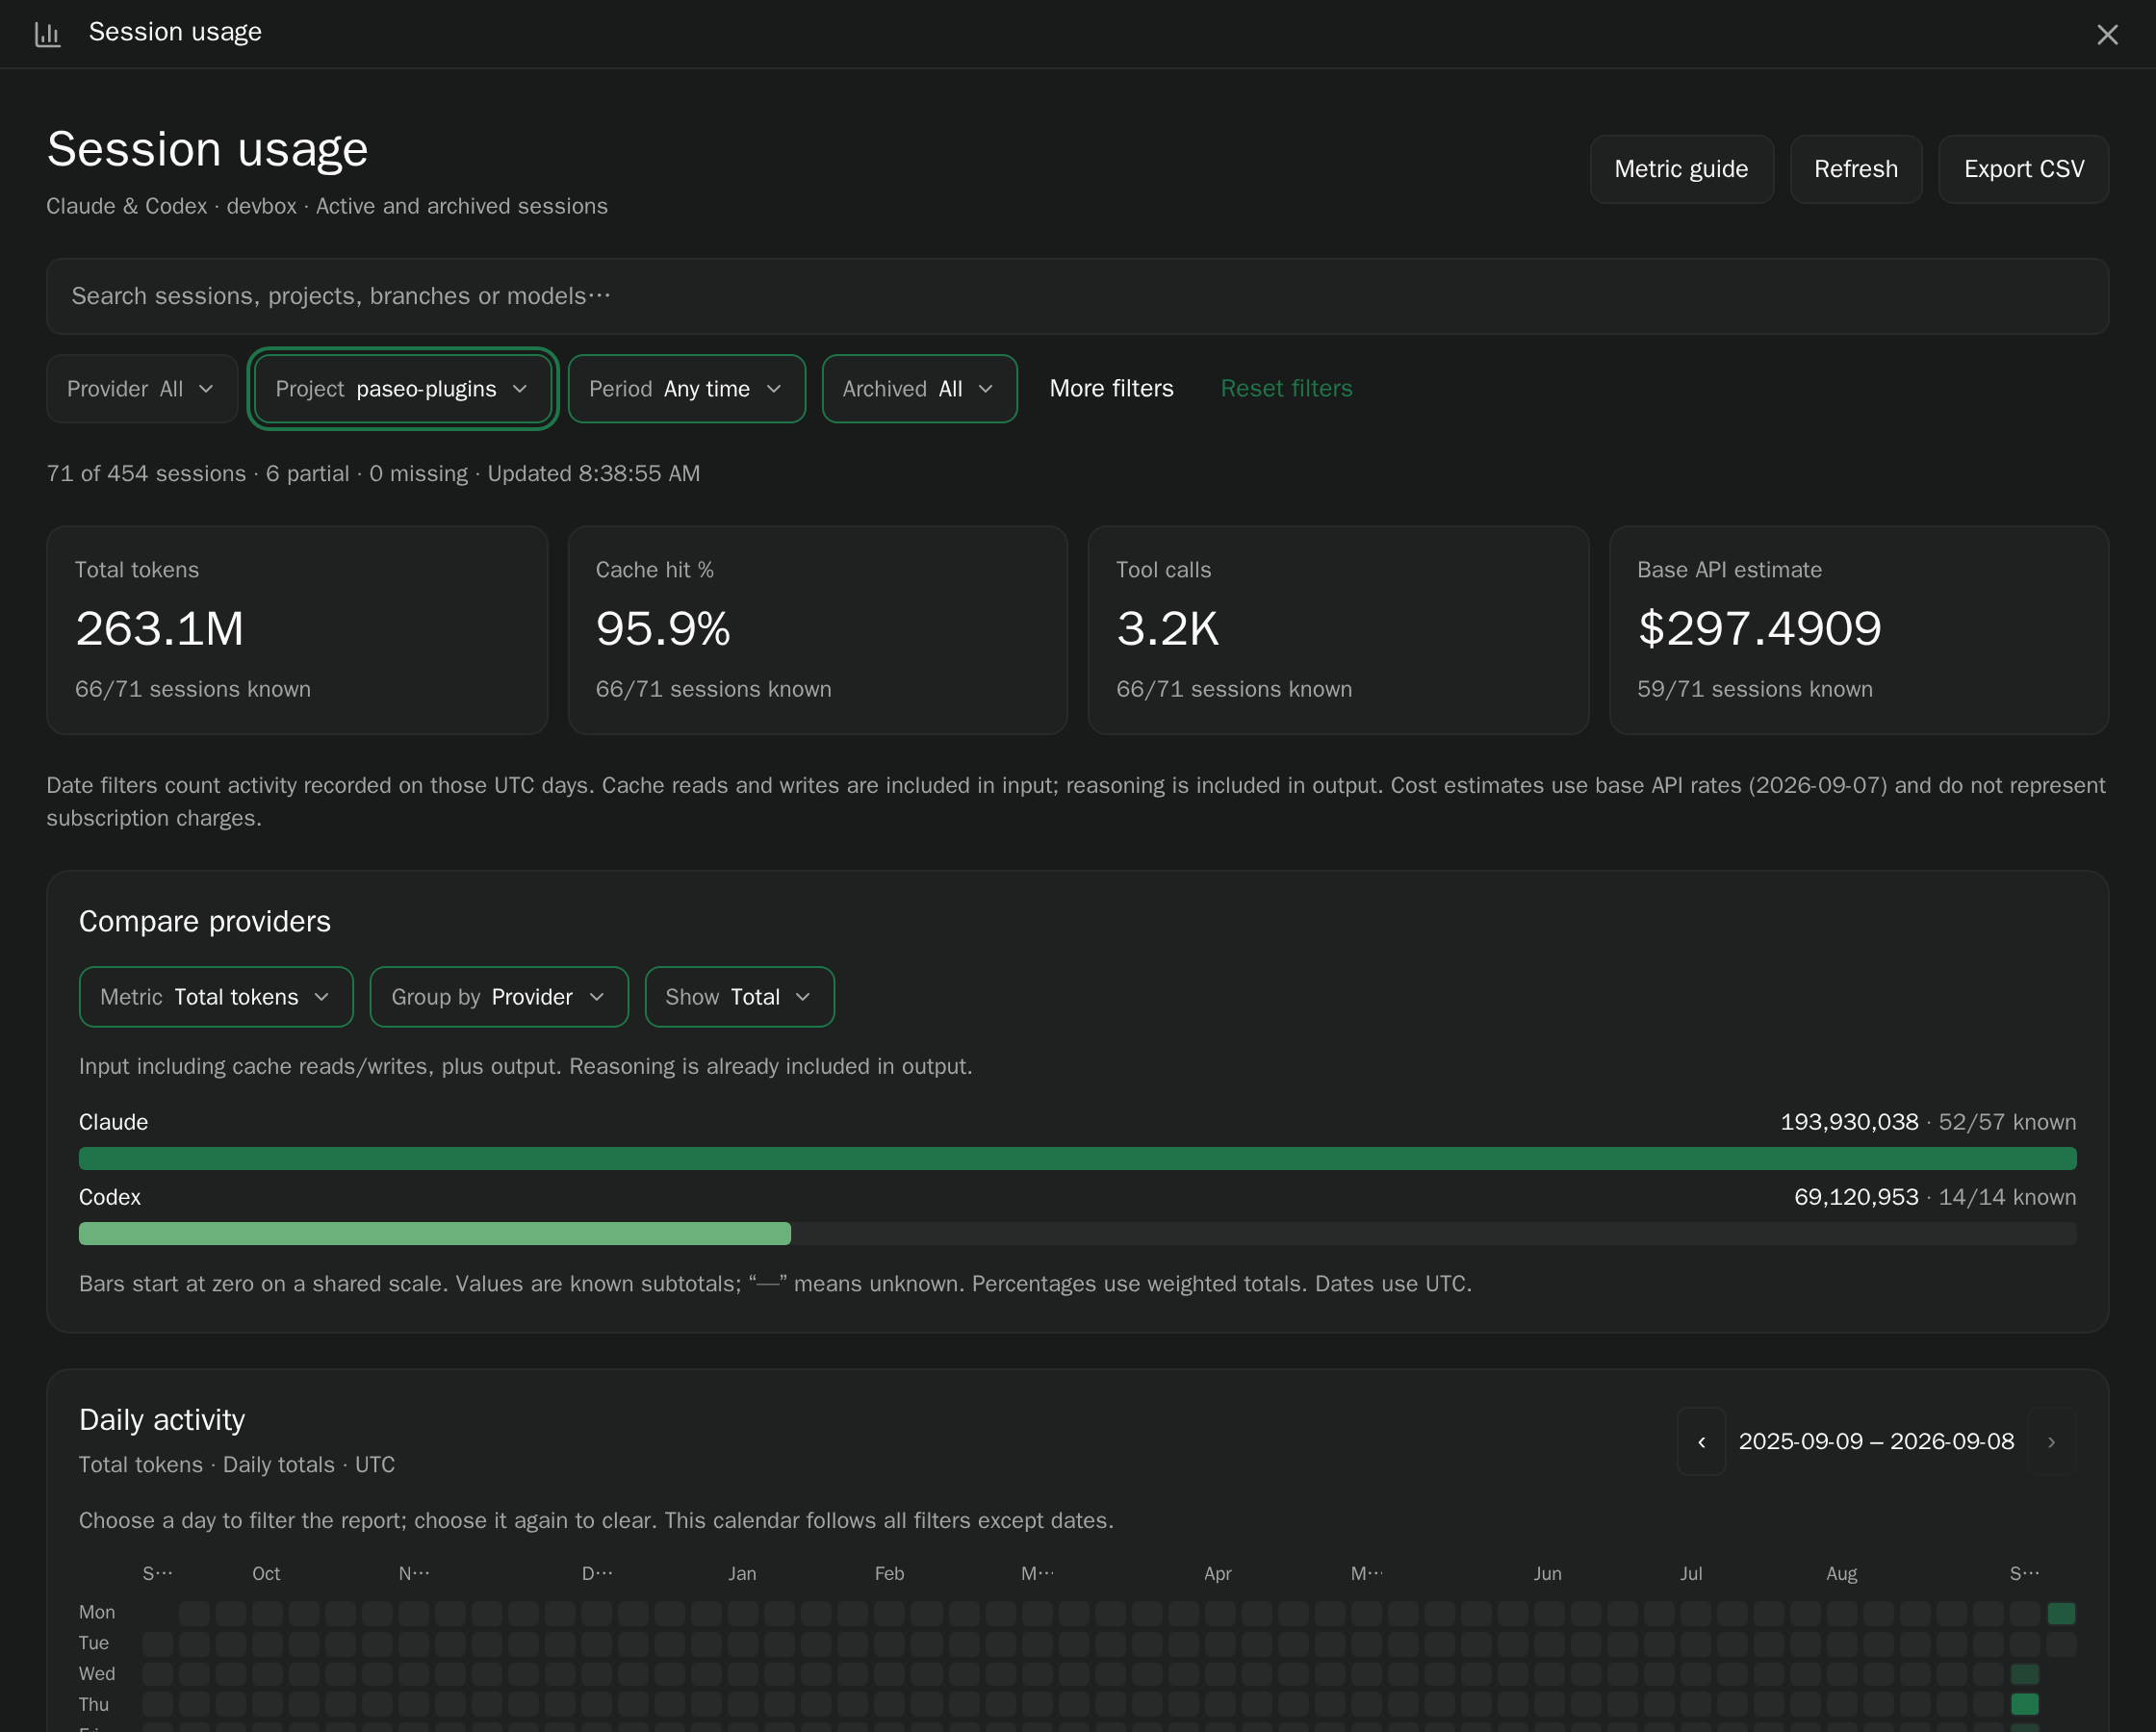
Task: Go to next daily activity date range
Action: [2051, 1442]
